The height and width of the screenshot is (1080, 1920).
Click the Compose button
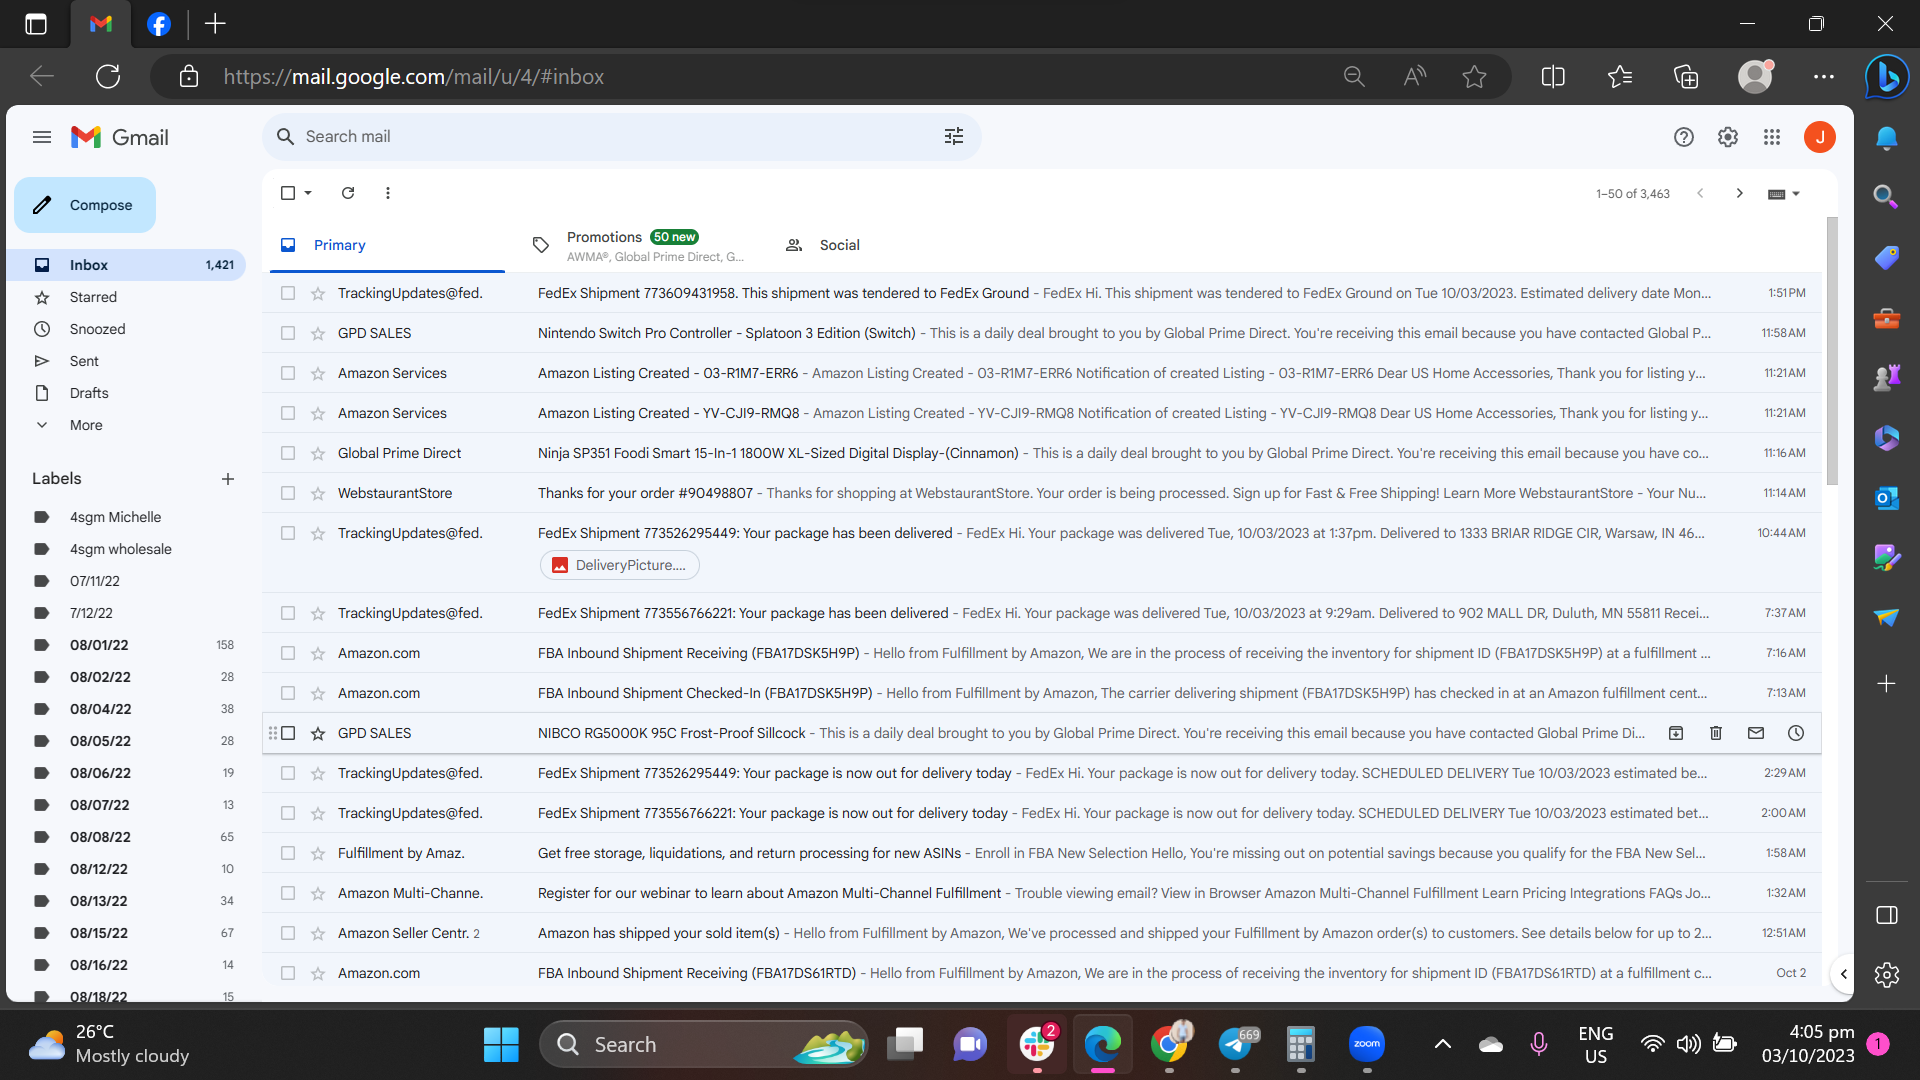coord(85,205)
